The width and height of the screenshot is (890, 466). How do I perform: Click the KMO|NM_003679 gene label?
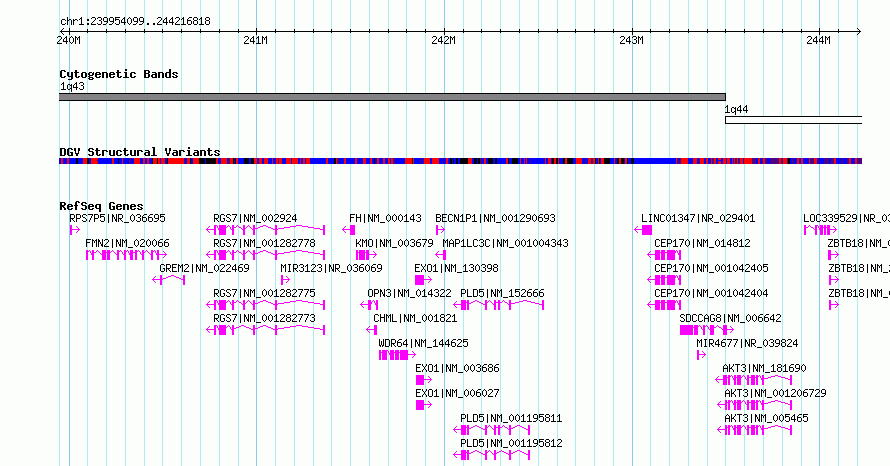(x=394, y=244)
